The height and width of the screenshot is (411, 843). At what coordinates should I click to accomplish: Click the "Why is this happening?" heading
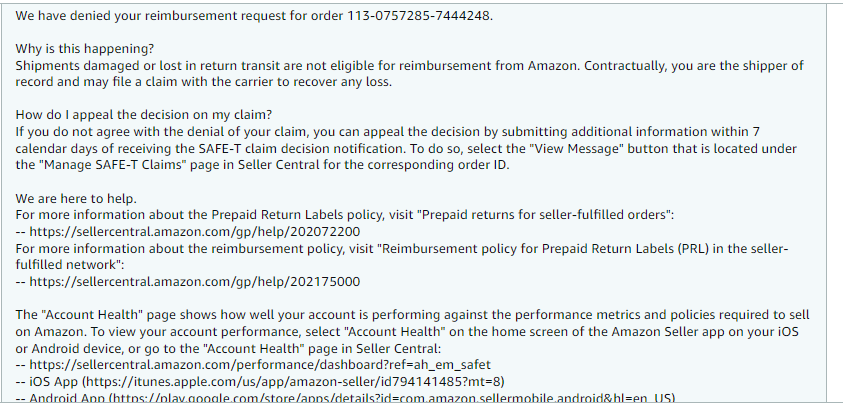[84, 49]
